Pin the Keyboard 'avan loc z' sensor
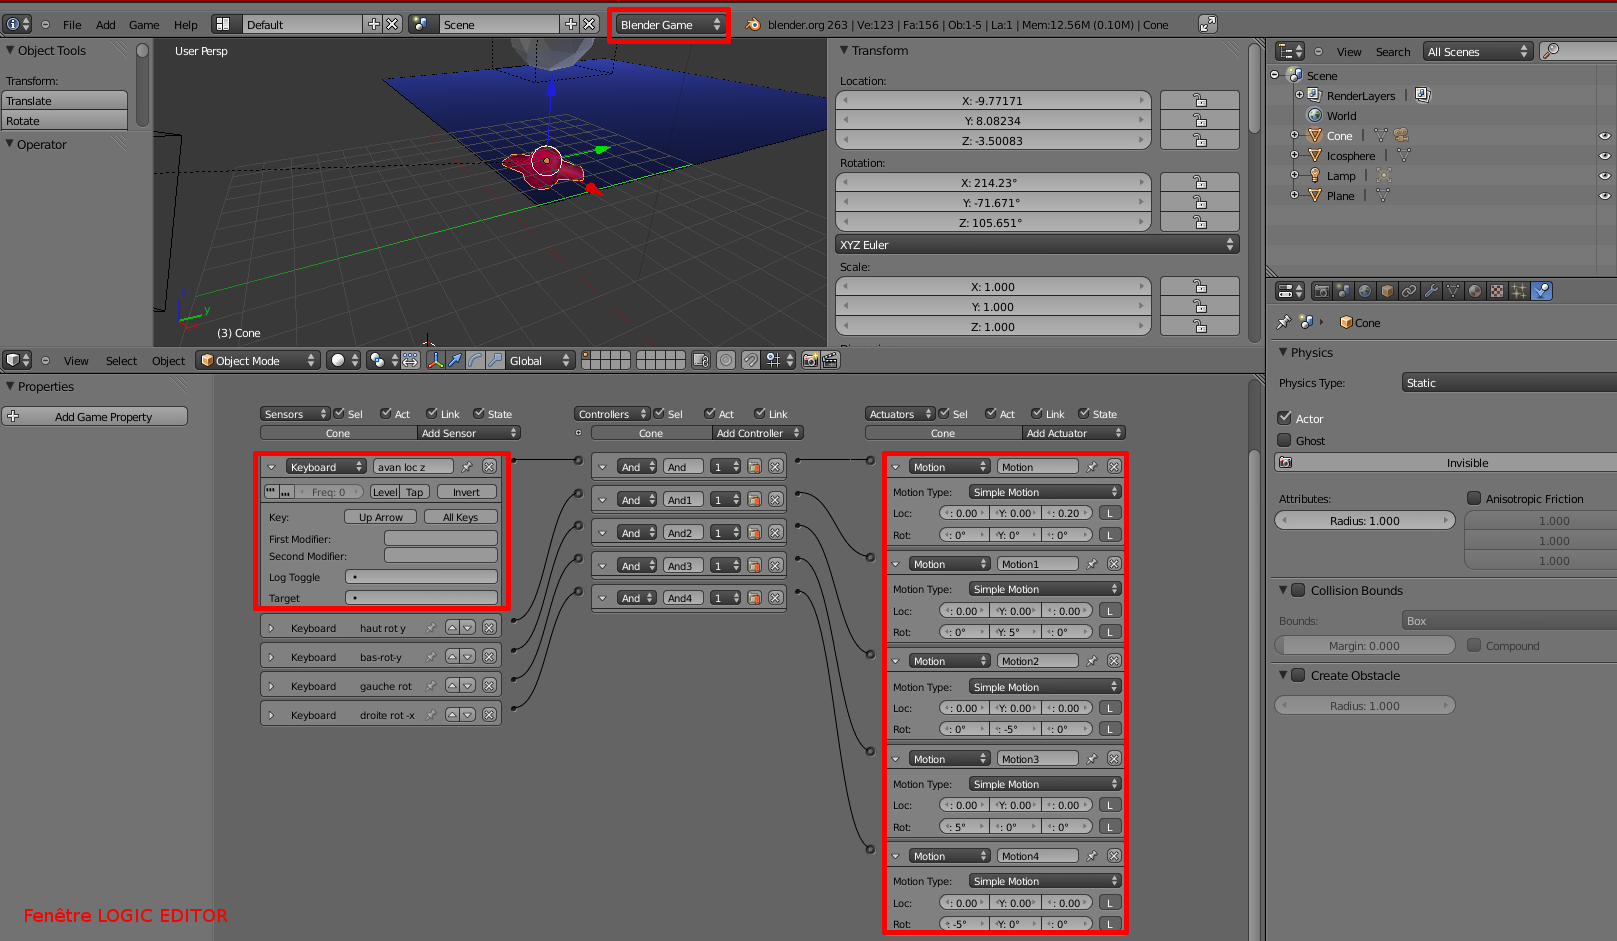This screenshot has width=1617, height=941. [467, 467]
